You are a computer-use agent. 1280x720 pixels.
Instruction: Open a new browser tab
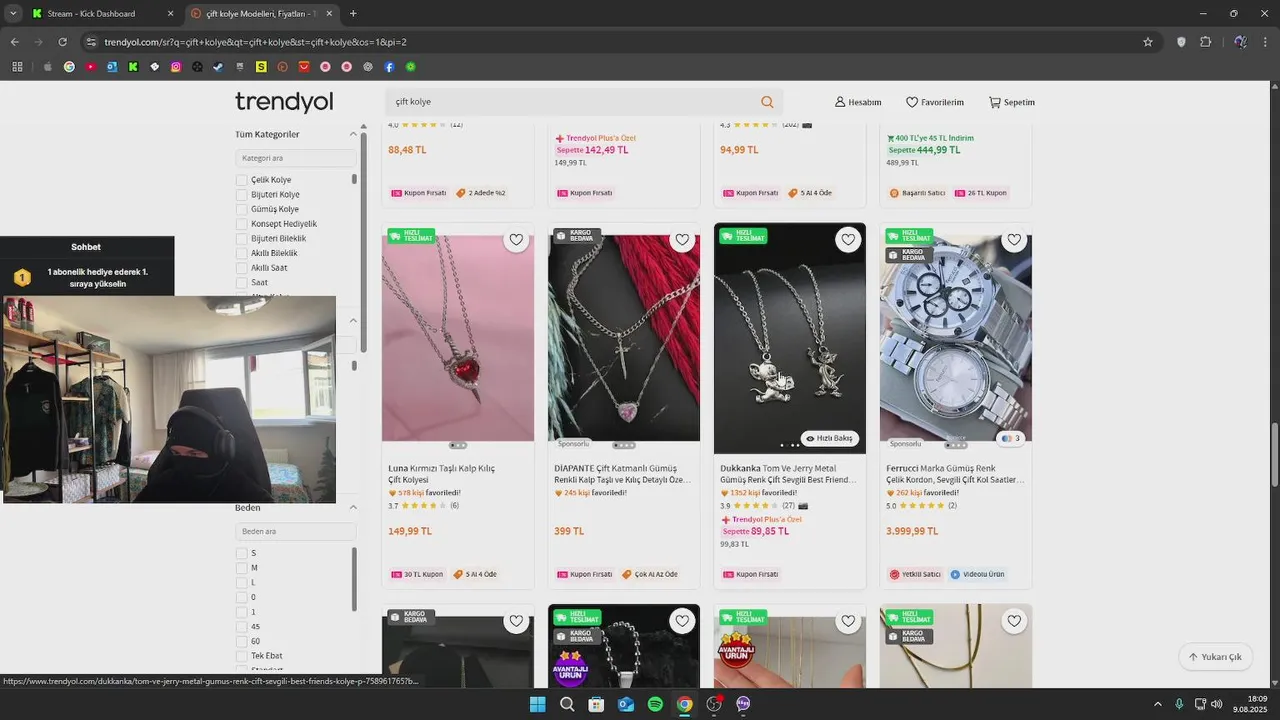[353, 13]
